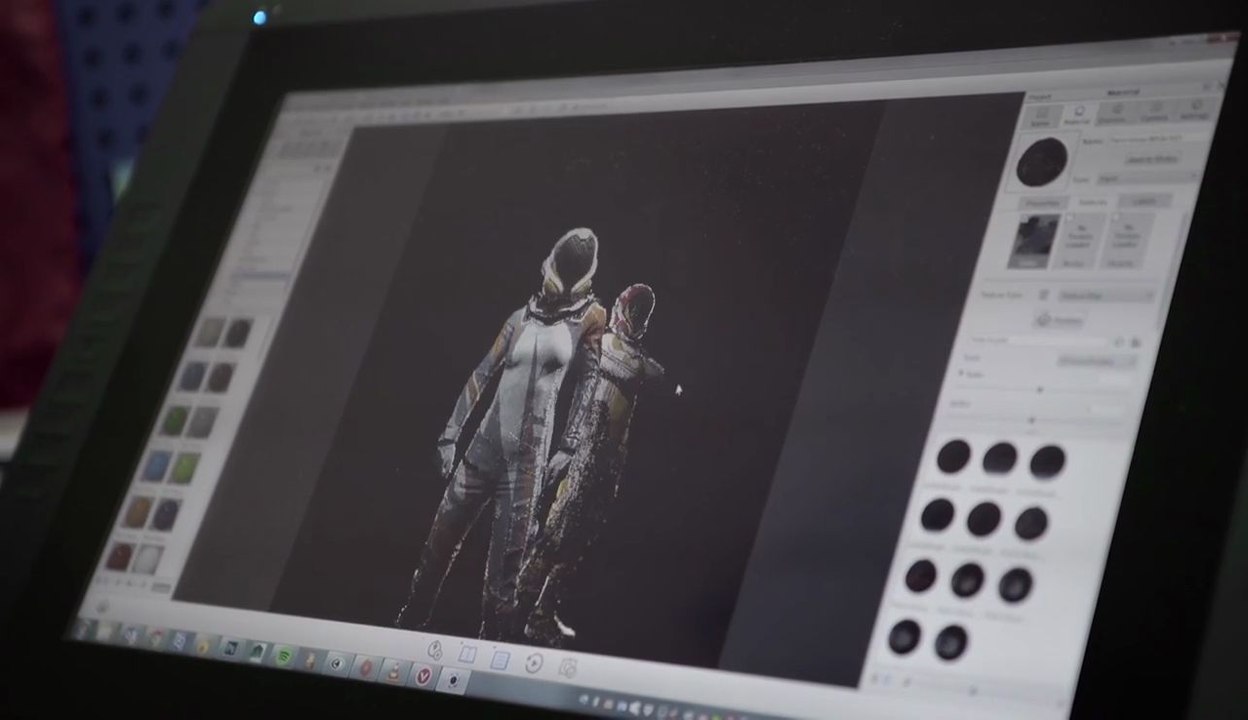Toggle the third texture slot checkbox
Image resolution: width=1248 pixels, height=720 pixels.
click(x=1117, y=215)
